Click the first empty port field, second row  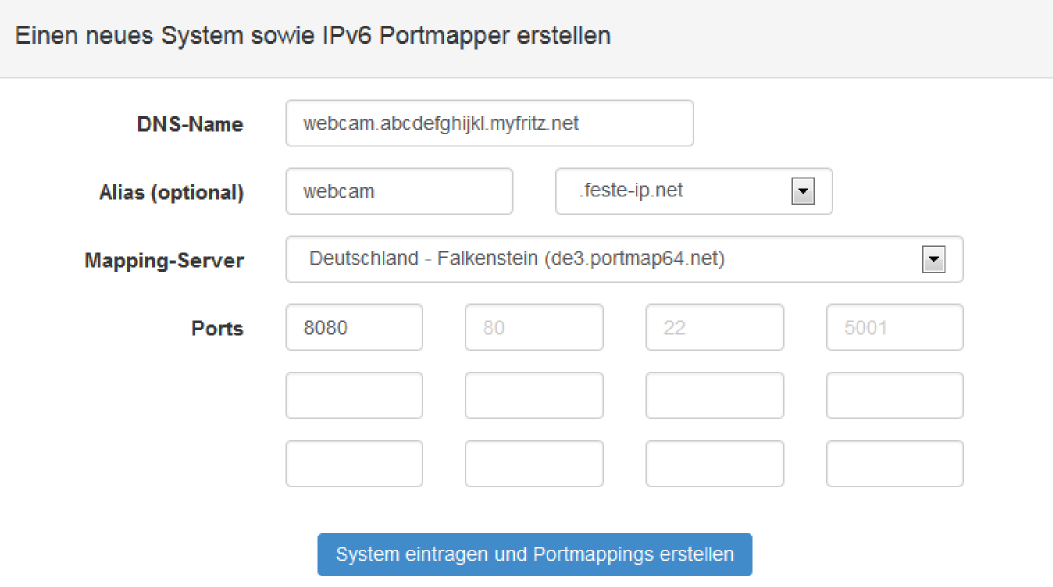[353, 395]
